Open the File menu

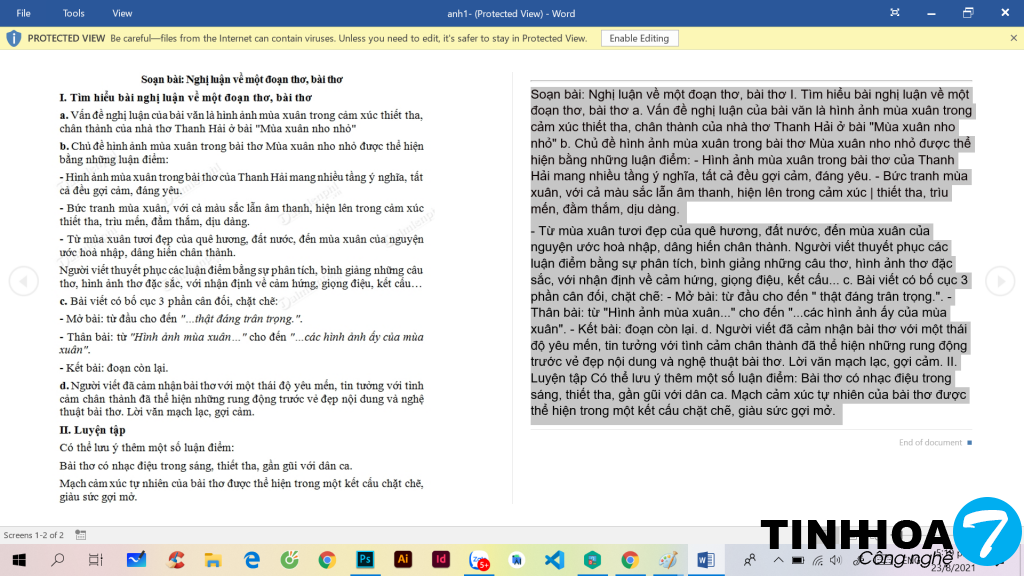[23, 13]
